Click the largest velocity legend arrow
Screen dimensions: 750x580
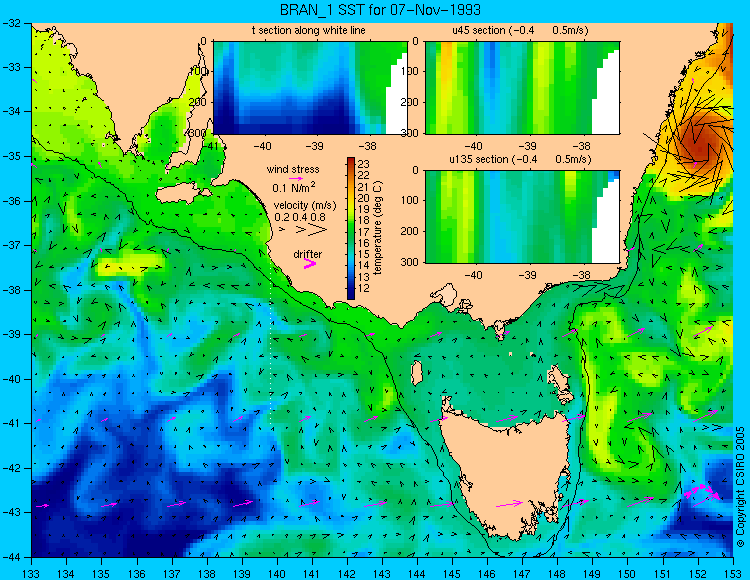[317, 230]
